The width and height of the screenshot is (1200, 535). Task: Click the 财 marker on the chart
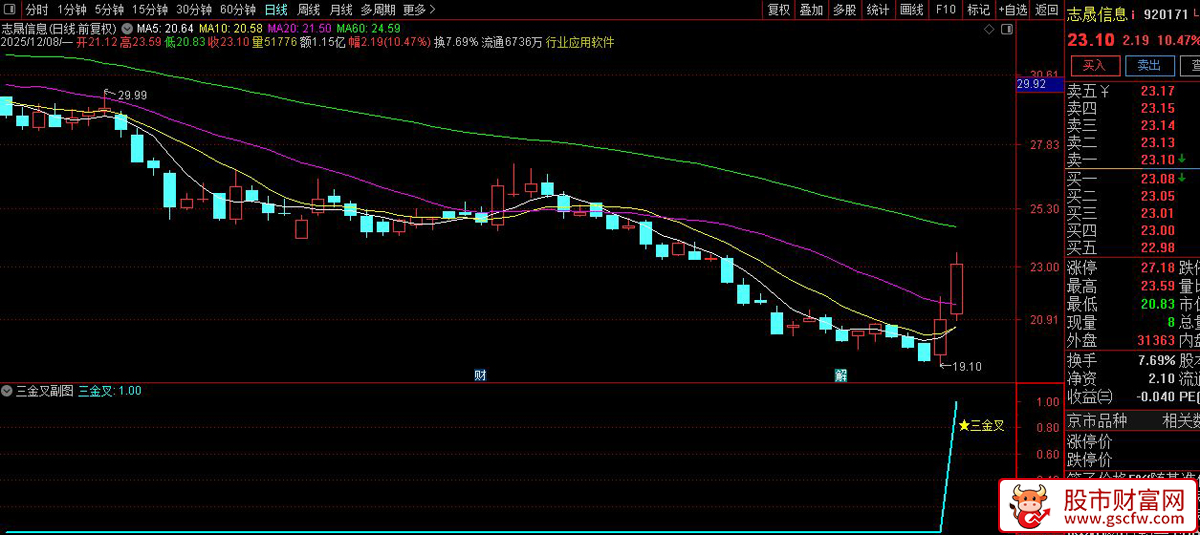tap(480, 375)
